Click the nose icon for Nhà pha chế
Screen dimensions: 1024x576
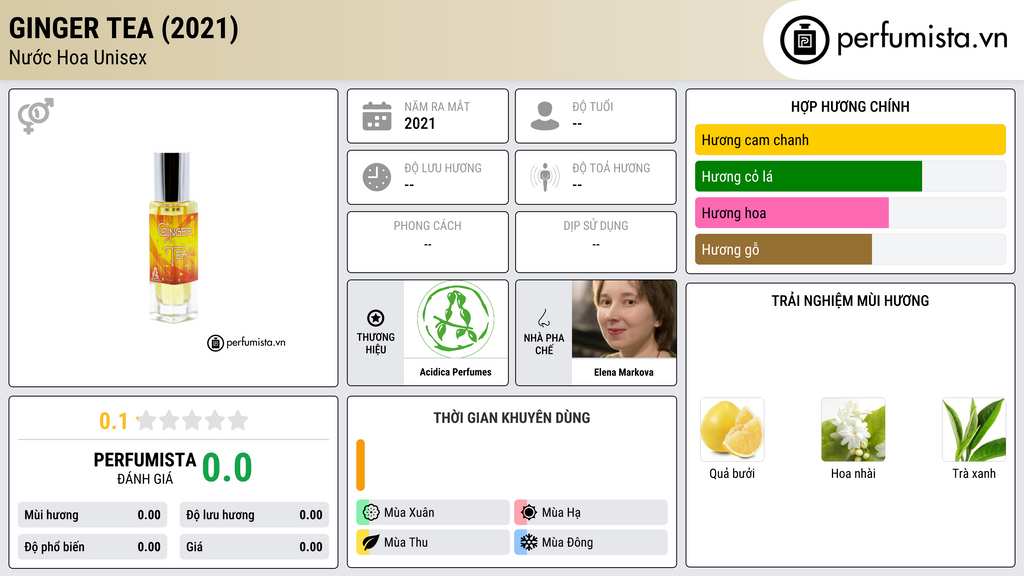(543, 318)
